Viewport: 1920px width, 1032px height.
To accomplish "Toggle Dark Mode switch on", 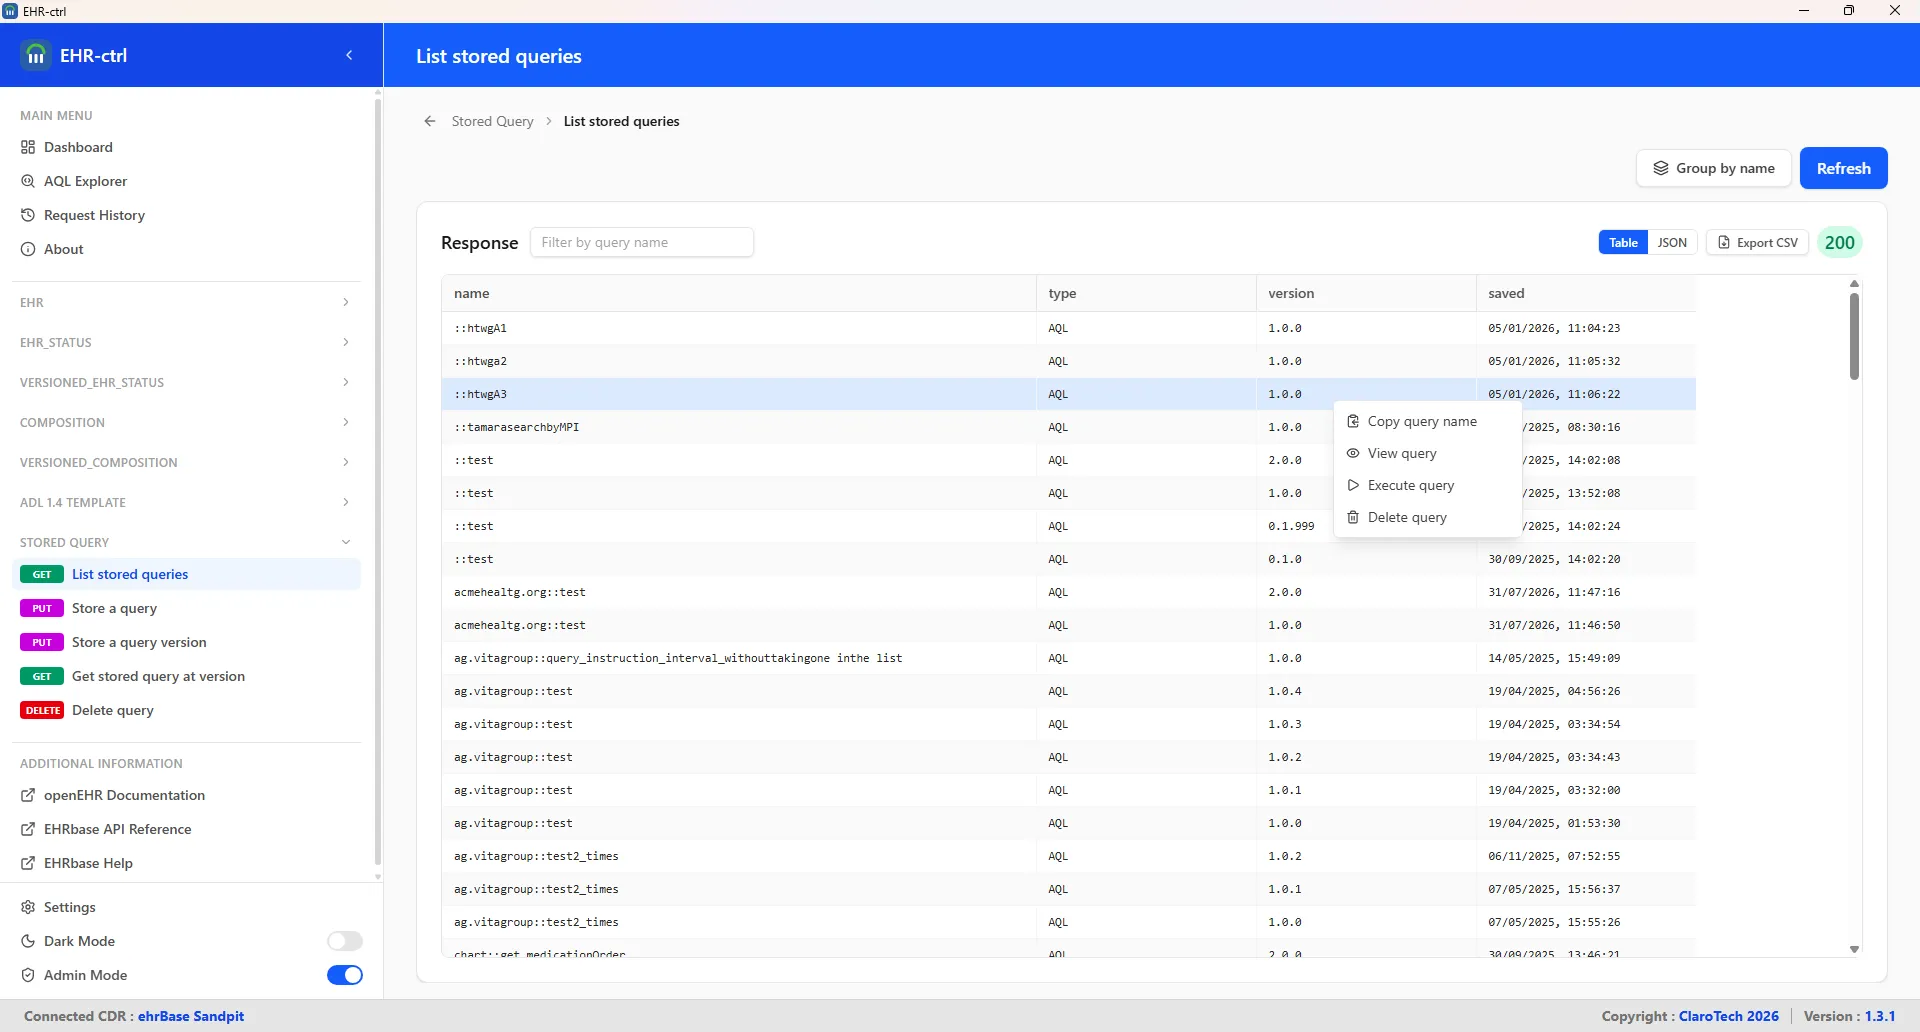I will pos(345,941).
